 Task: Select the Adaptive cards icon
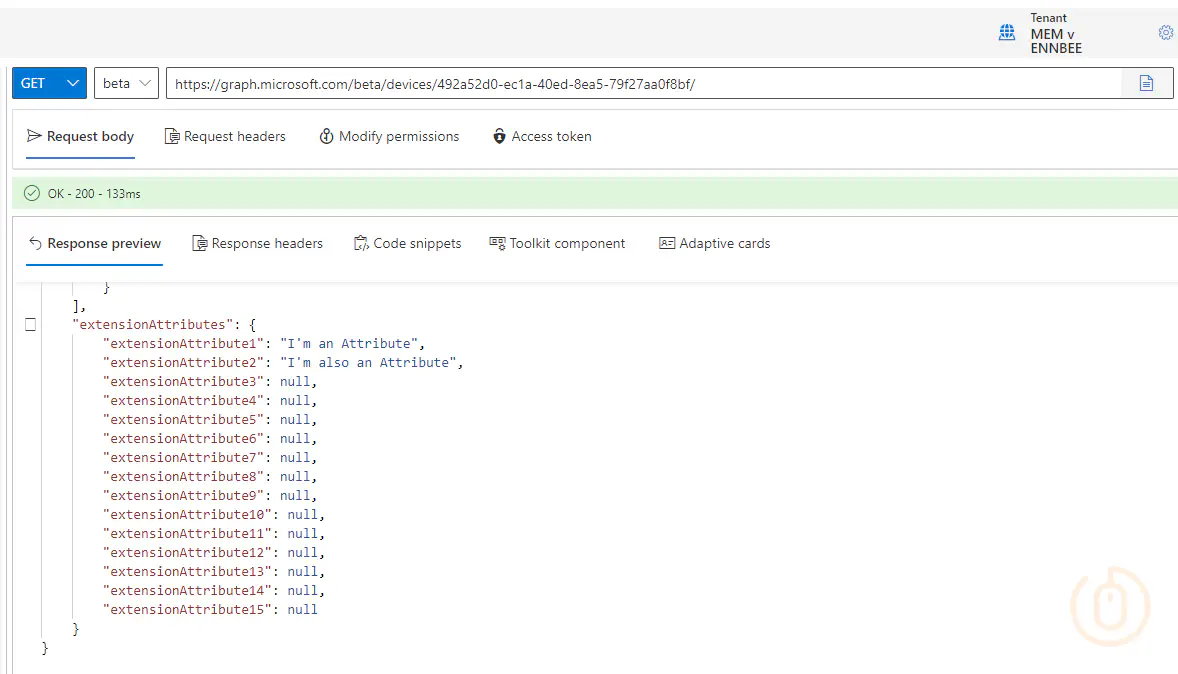(x=666, y=243)
